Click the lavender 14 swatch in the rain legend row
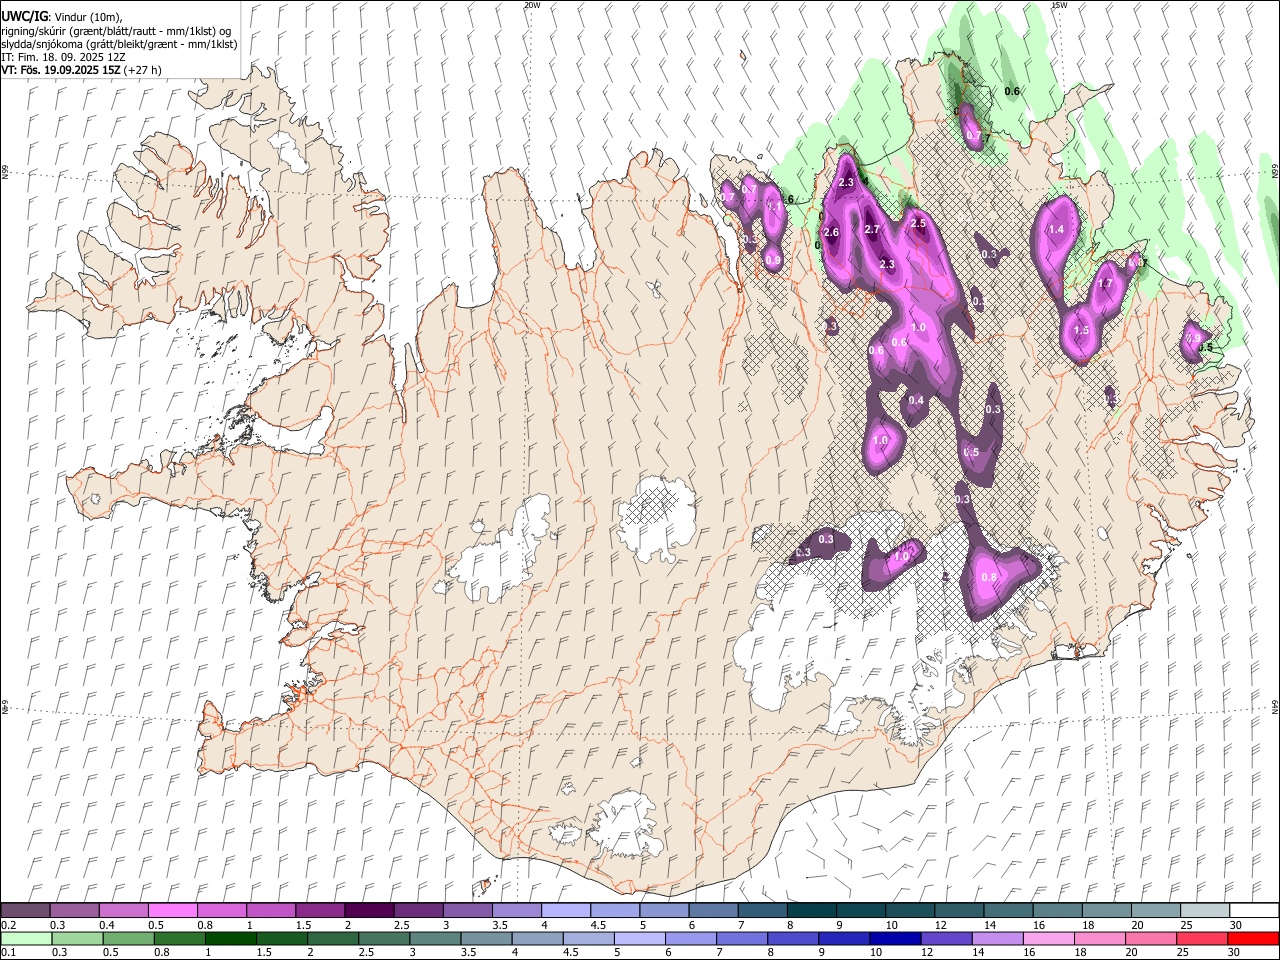Viewport: 1280px width, 960px height. [997, 938]
